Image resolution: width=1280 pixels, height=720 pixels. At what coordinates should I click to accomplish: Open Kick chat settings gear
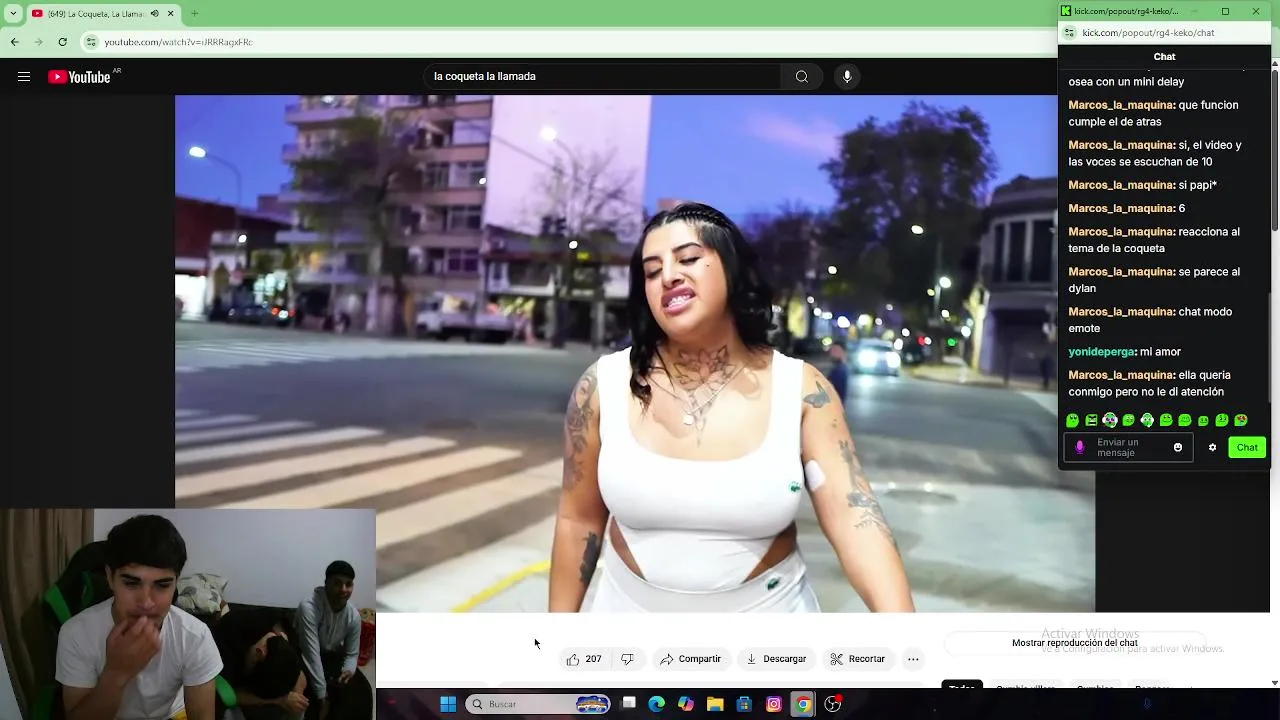point(1212,447)
